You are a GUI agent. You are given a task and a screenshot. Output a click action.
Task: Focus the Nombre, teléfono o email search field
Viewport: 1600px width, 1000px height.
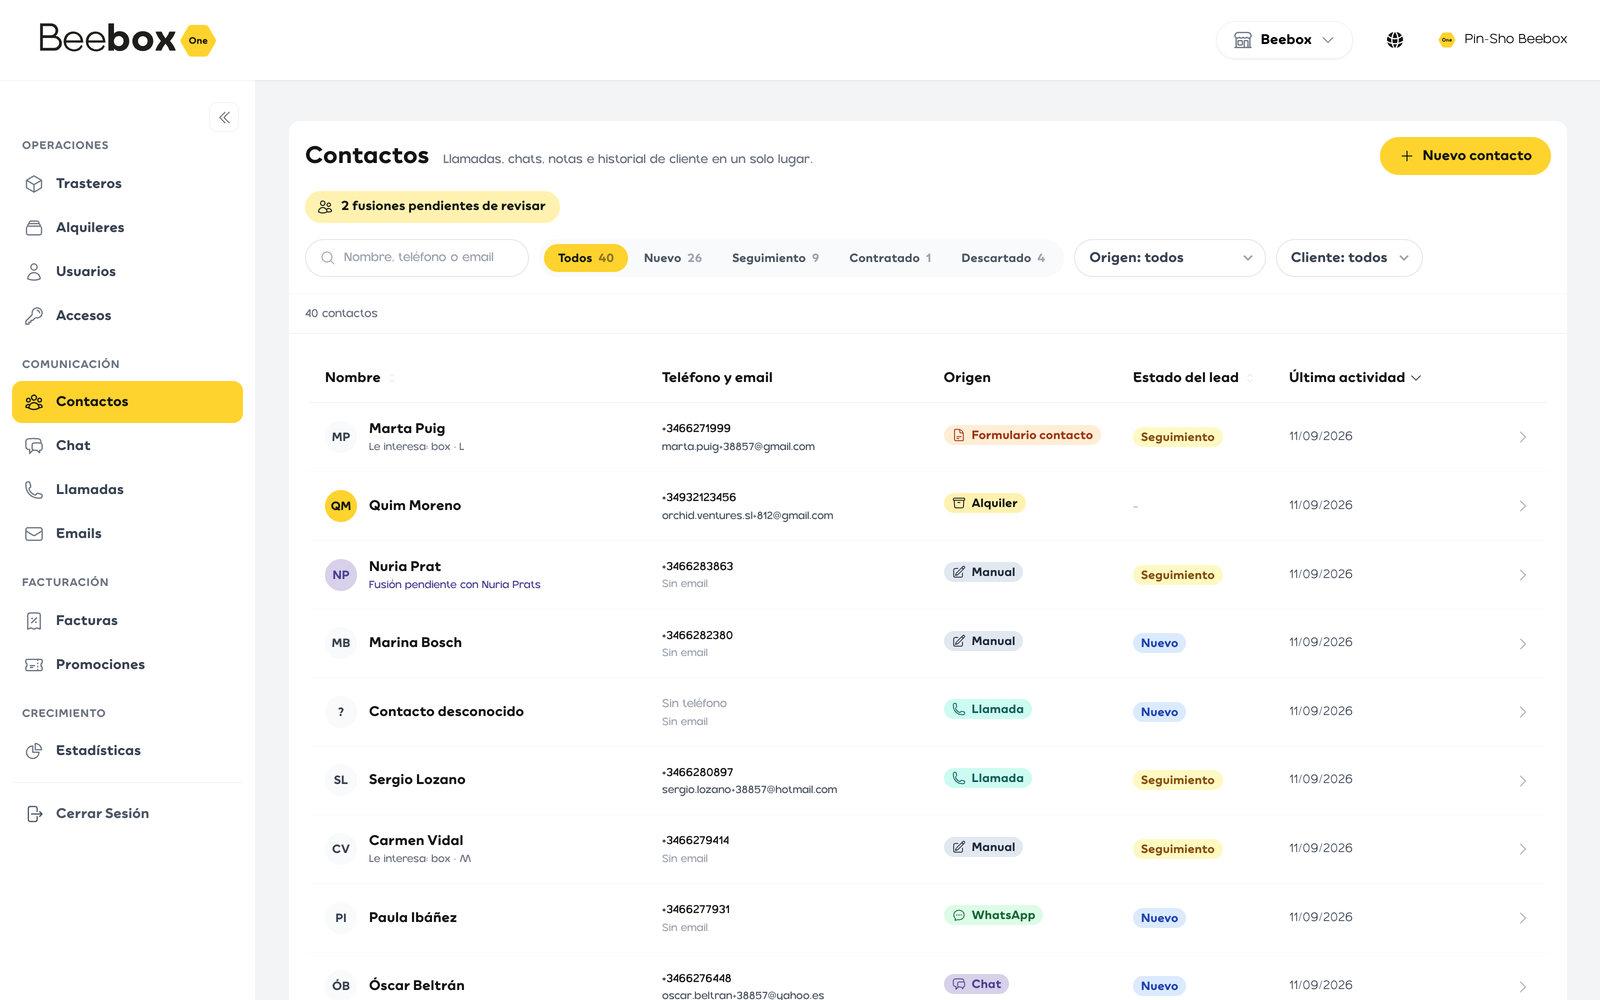click(417, 258)
